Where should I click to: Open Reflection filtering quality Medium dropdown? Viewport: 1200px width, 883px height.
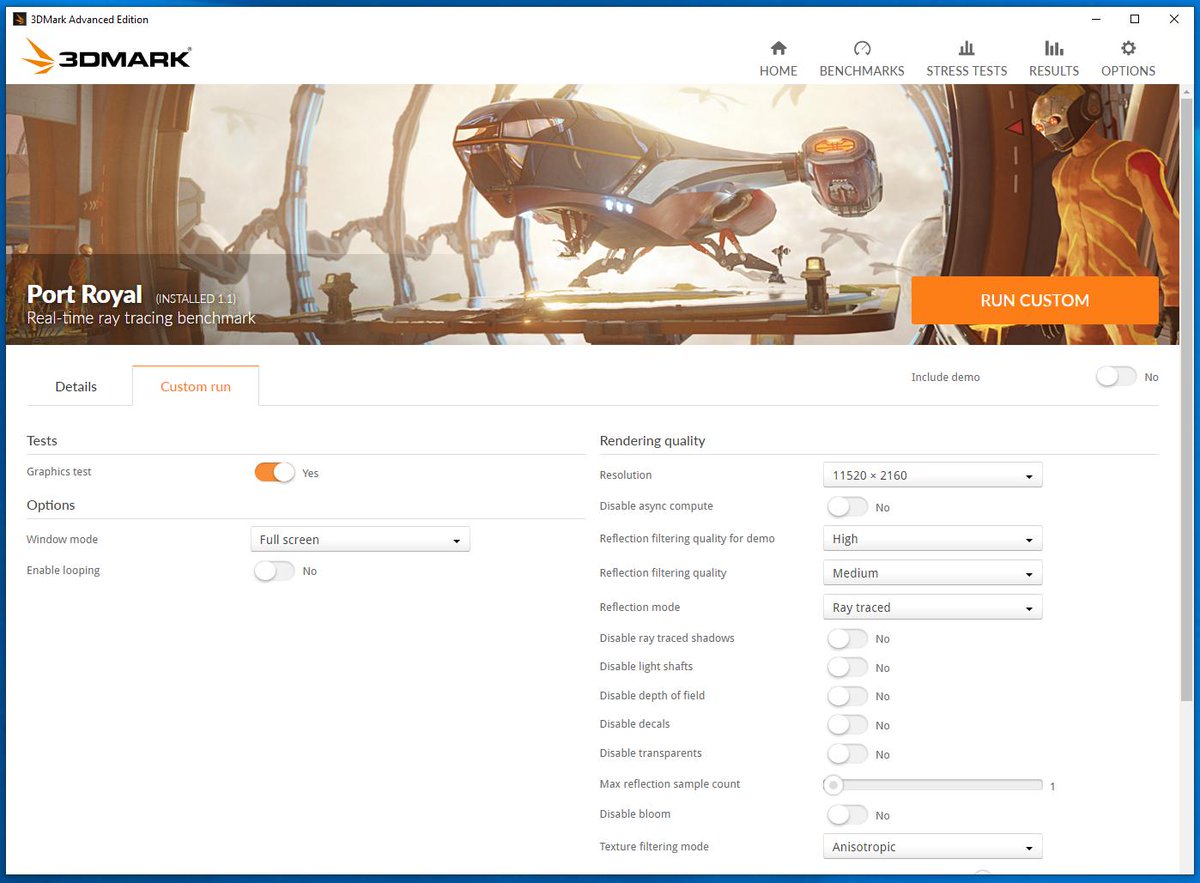[x=932, y=573]
